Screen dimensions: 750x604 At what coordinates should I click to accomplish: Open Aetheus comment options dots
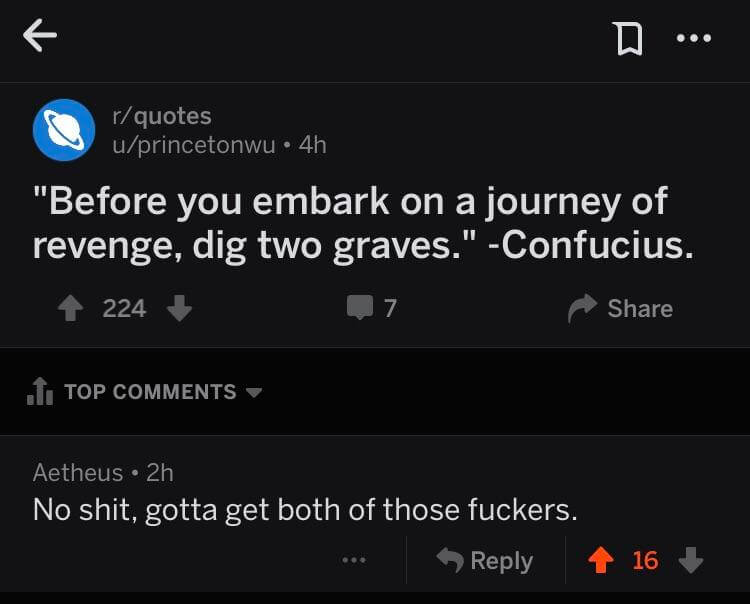[x=354, y=560]
